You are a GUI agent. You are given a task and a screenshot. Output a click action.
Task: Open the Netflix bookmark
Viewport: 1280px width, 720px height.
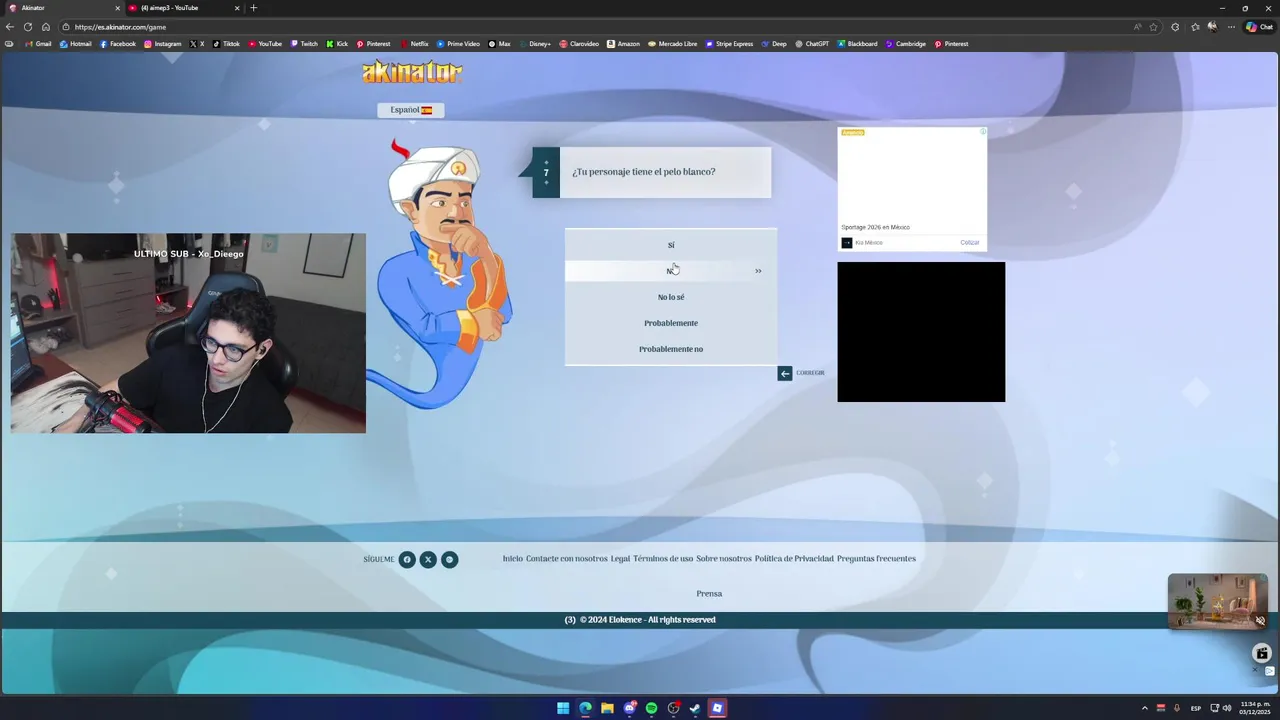[x=414, y=44]
